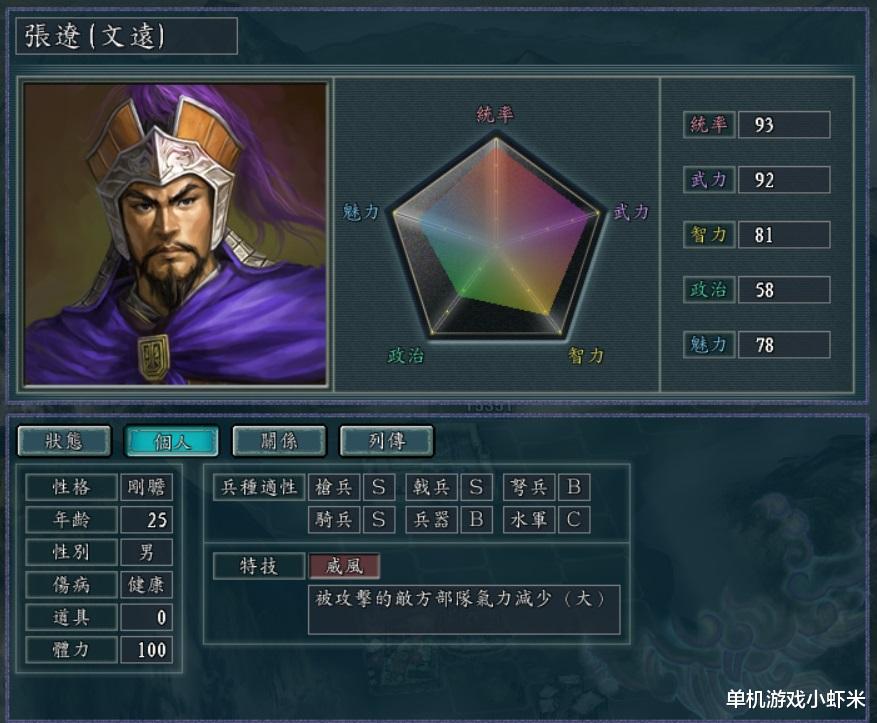Click the 性格 value 剛膽

[x=147, y=487]
